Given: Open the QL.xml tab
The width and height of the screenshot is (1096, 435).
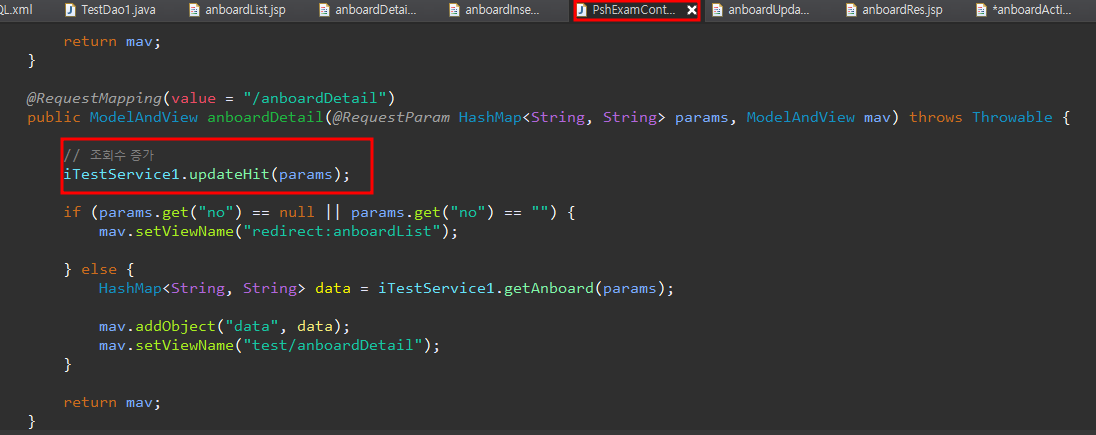Looking at the screenshot, I should pos(16,10).
